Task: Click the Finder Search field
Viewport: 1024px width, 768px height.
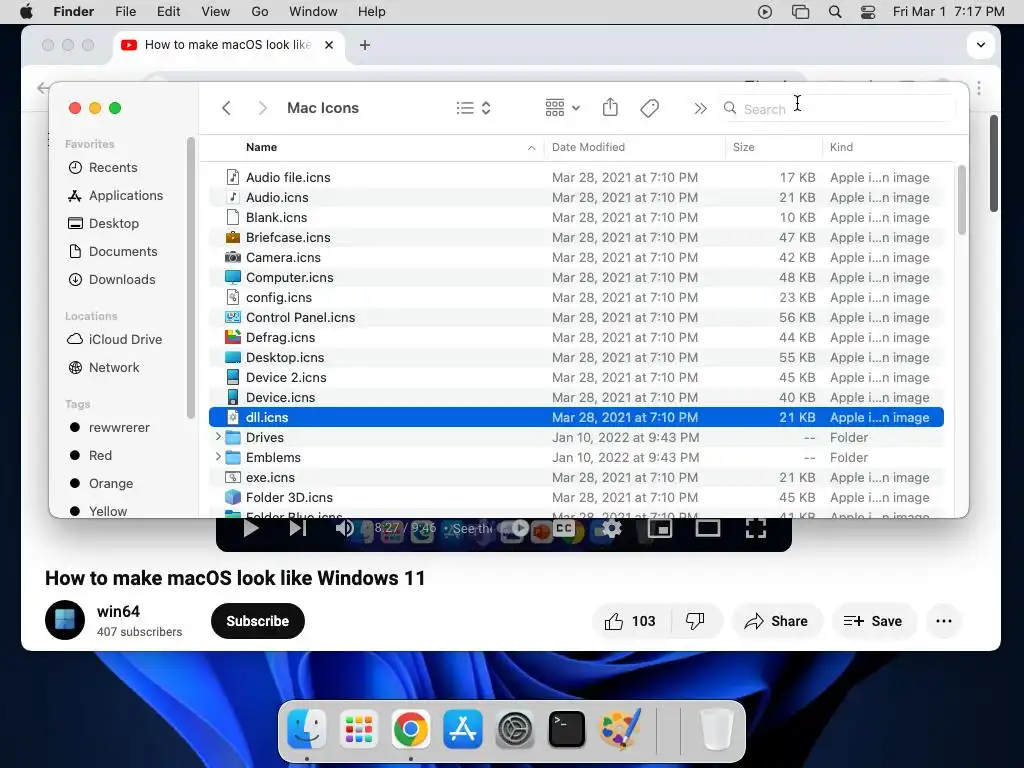Action: point(839,108)
